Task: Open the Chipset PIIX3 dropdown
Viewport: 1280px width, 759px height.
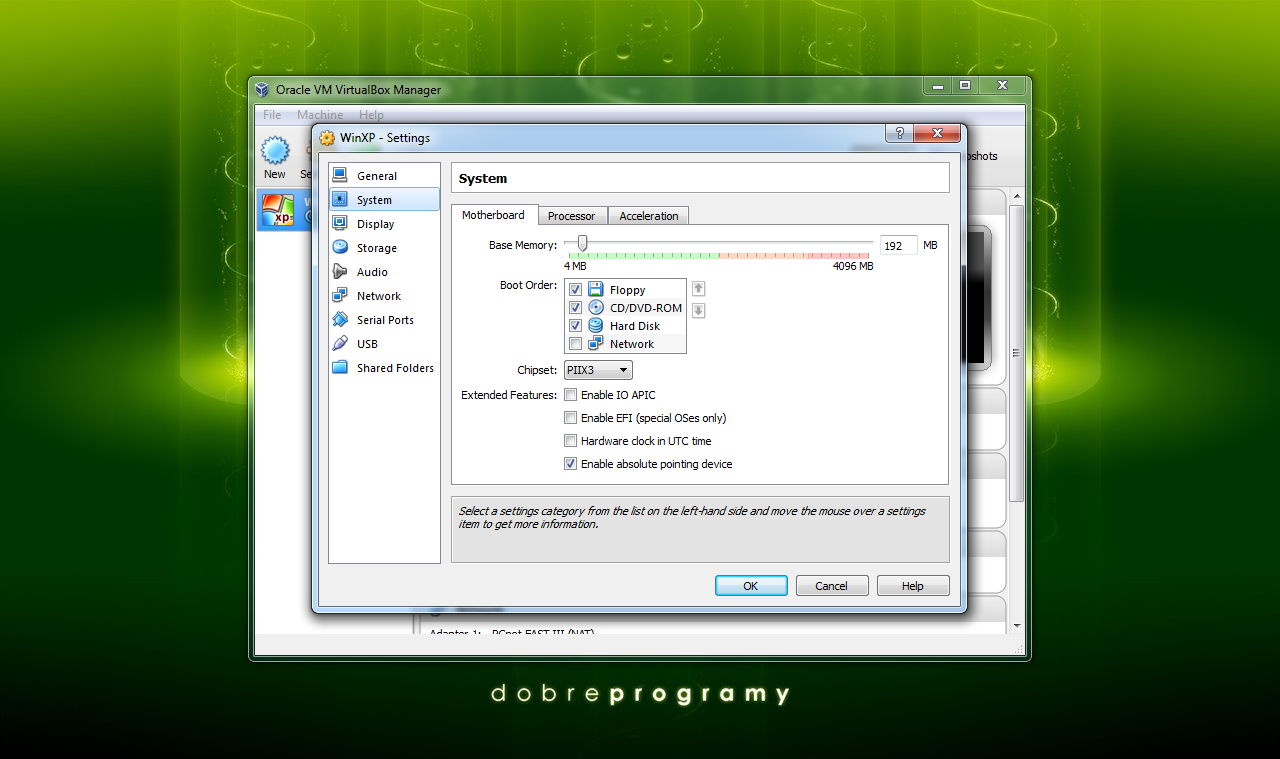Action: coord(598,370)
